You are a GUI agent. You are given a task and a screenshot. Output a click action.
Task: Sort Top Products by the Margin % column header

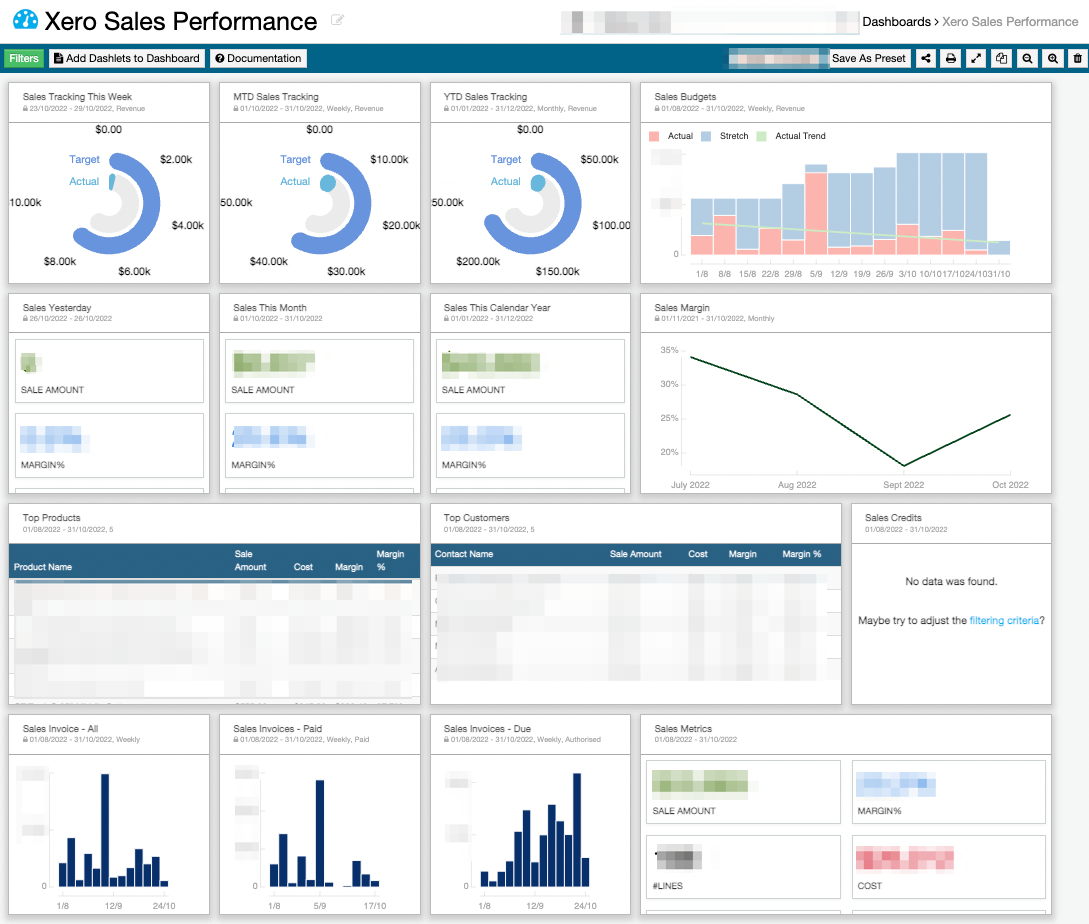click(390, 560)
